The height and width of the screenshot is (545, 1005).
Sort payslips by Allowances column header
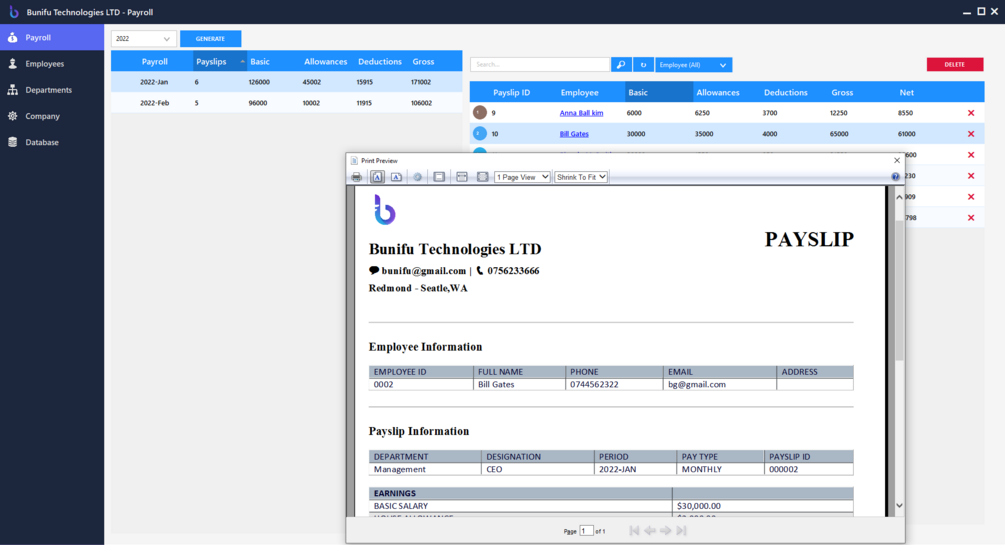(718, 92)
